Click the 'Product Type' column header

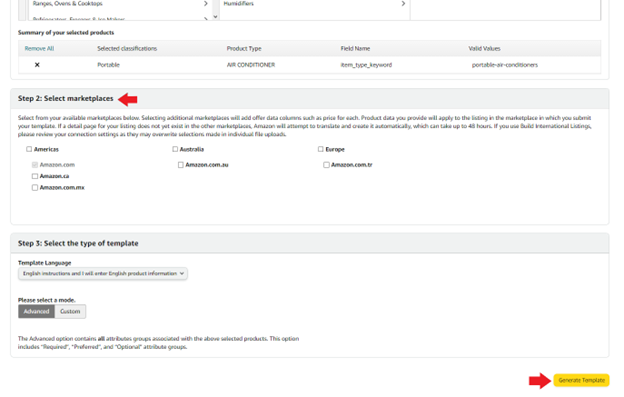tap(244, 49)
